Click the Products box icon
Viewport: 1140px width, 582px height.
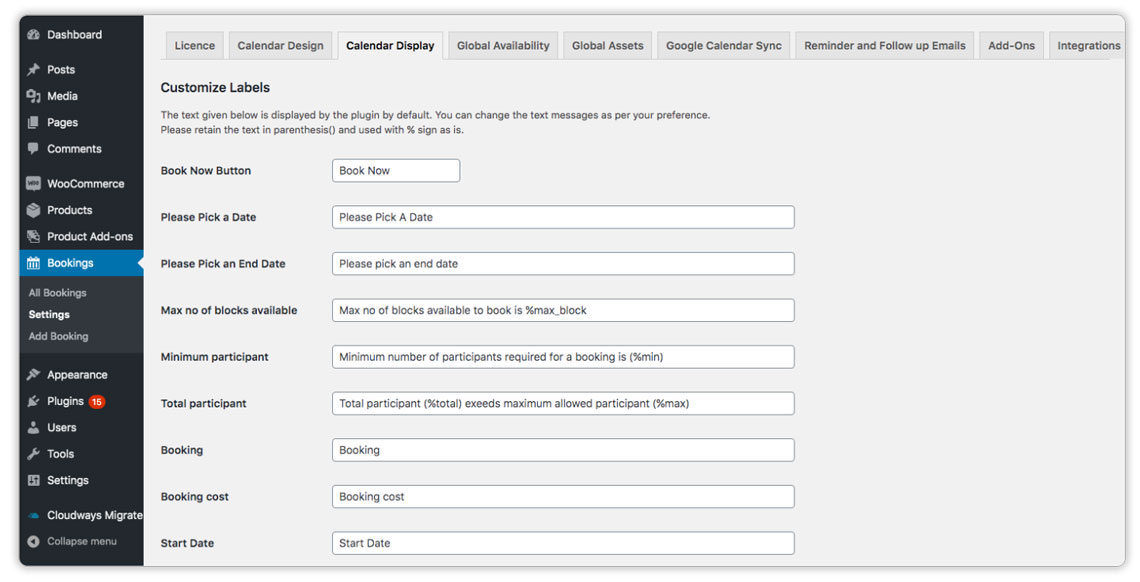point(33,210)
